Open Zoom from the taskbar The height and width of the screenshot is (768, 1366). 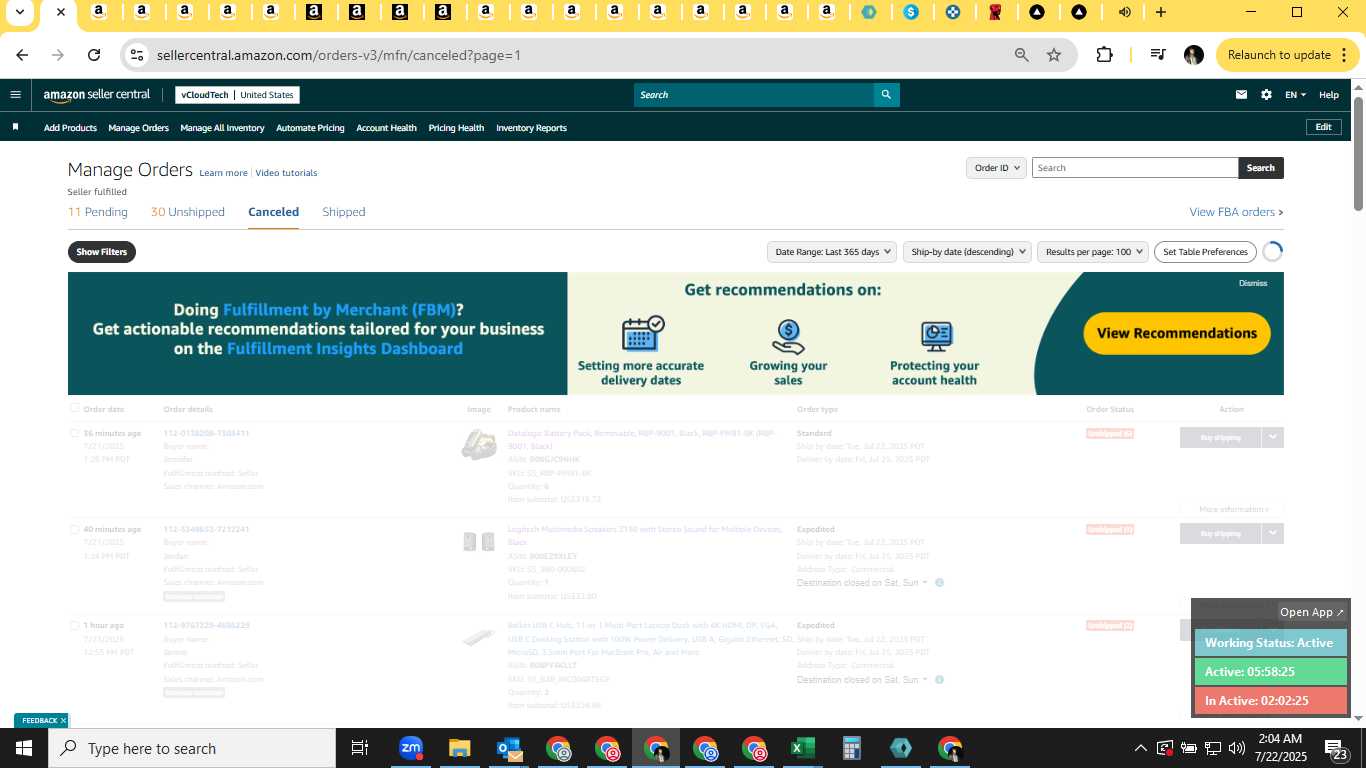[410, 748]
